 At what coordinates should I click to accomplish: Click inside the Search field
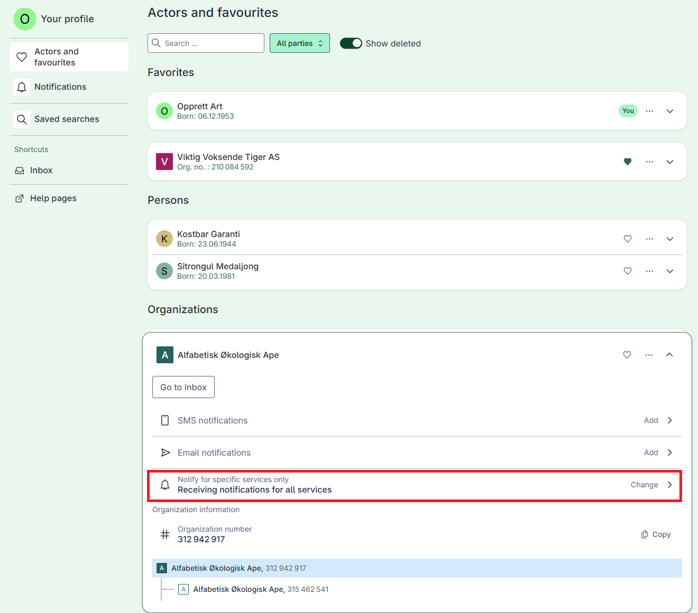pos(206,43)
